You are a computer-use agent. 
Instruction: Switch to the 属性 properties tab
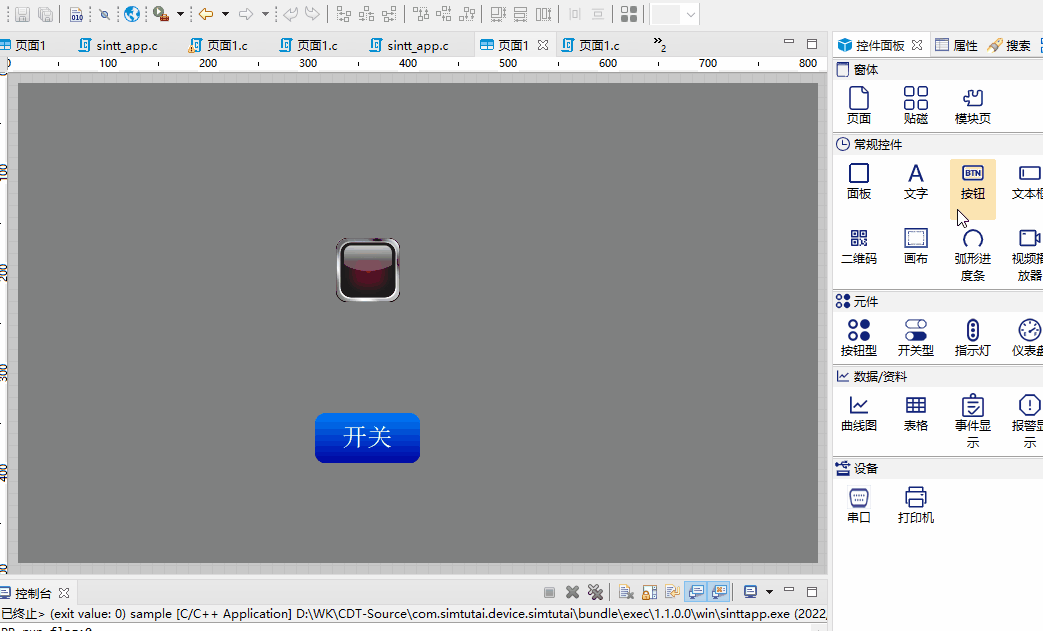(956, 45)
